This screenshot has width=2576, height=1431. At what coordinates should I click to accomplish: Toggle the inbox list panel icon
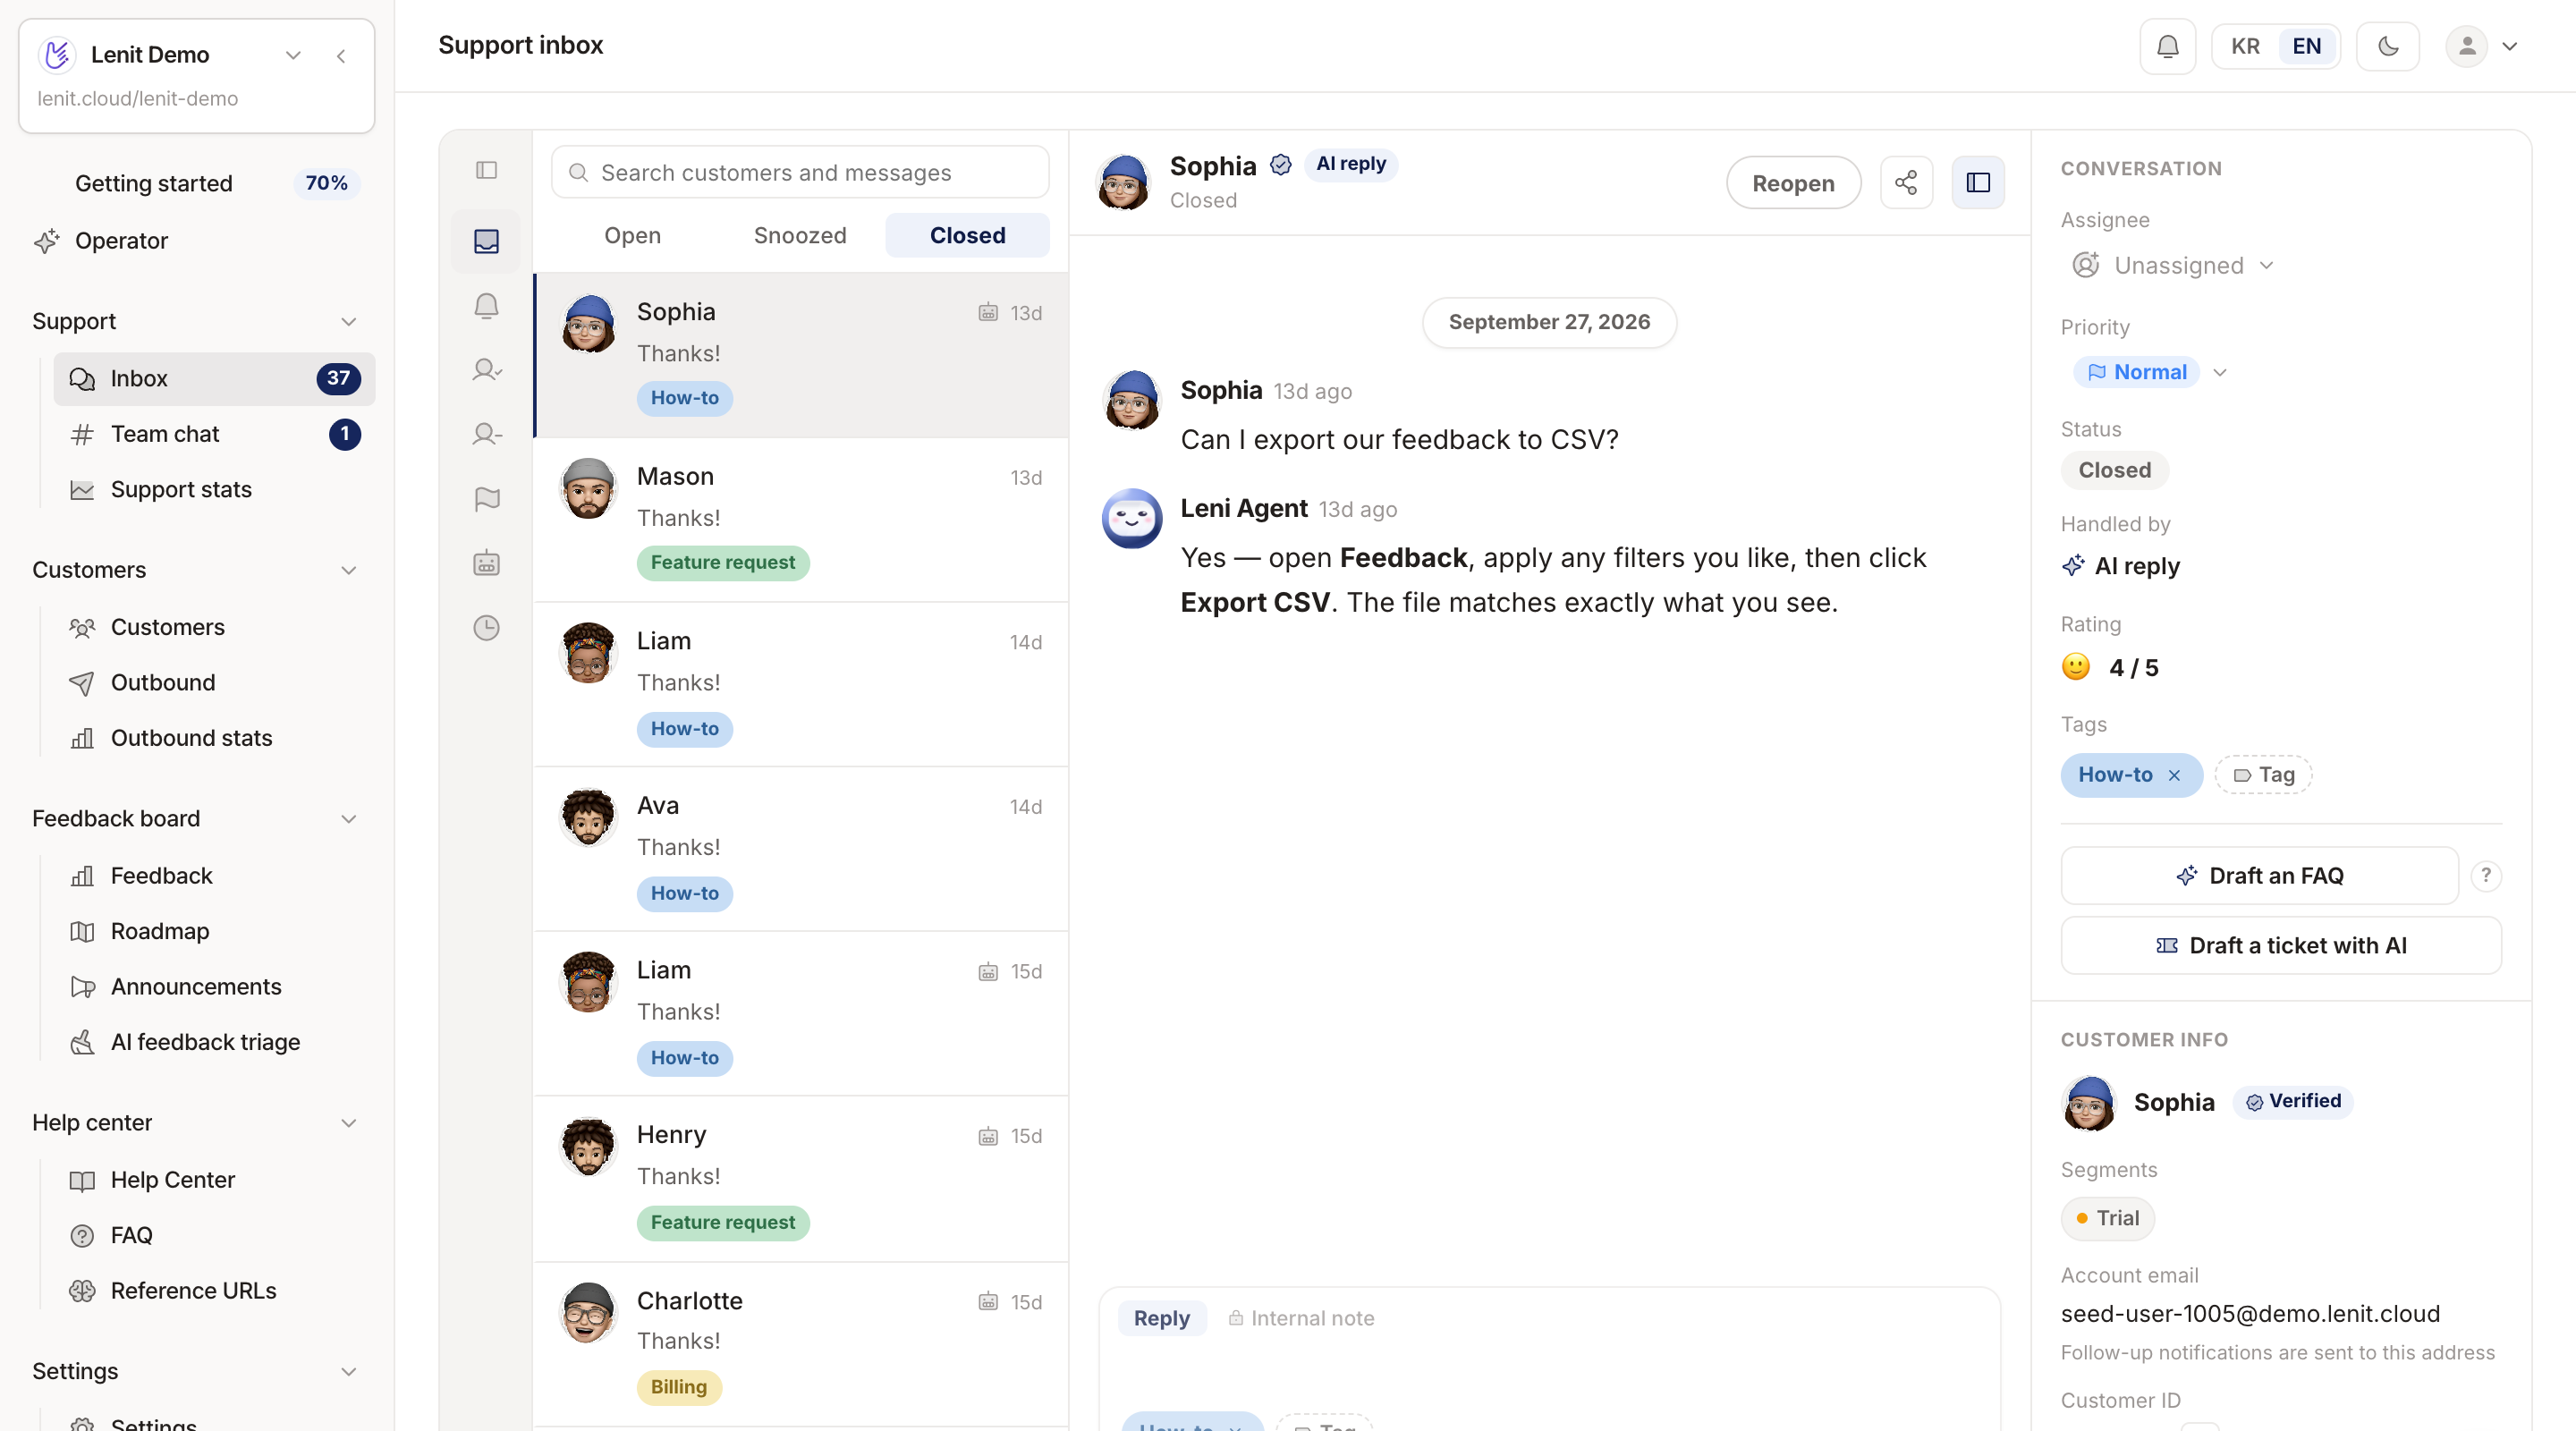point(486,171)
